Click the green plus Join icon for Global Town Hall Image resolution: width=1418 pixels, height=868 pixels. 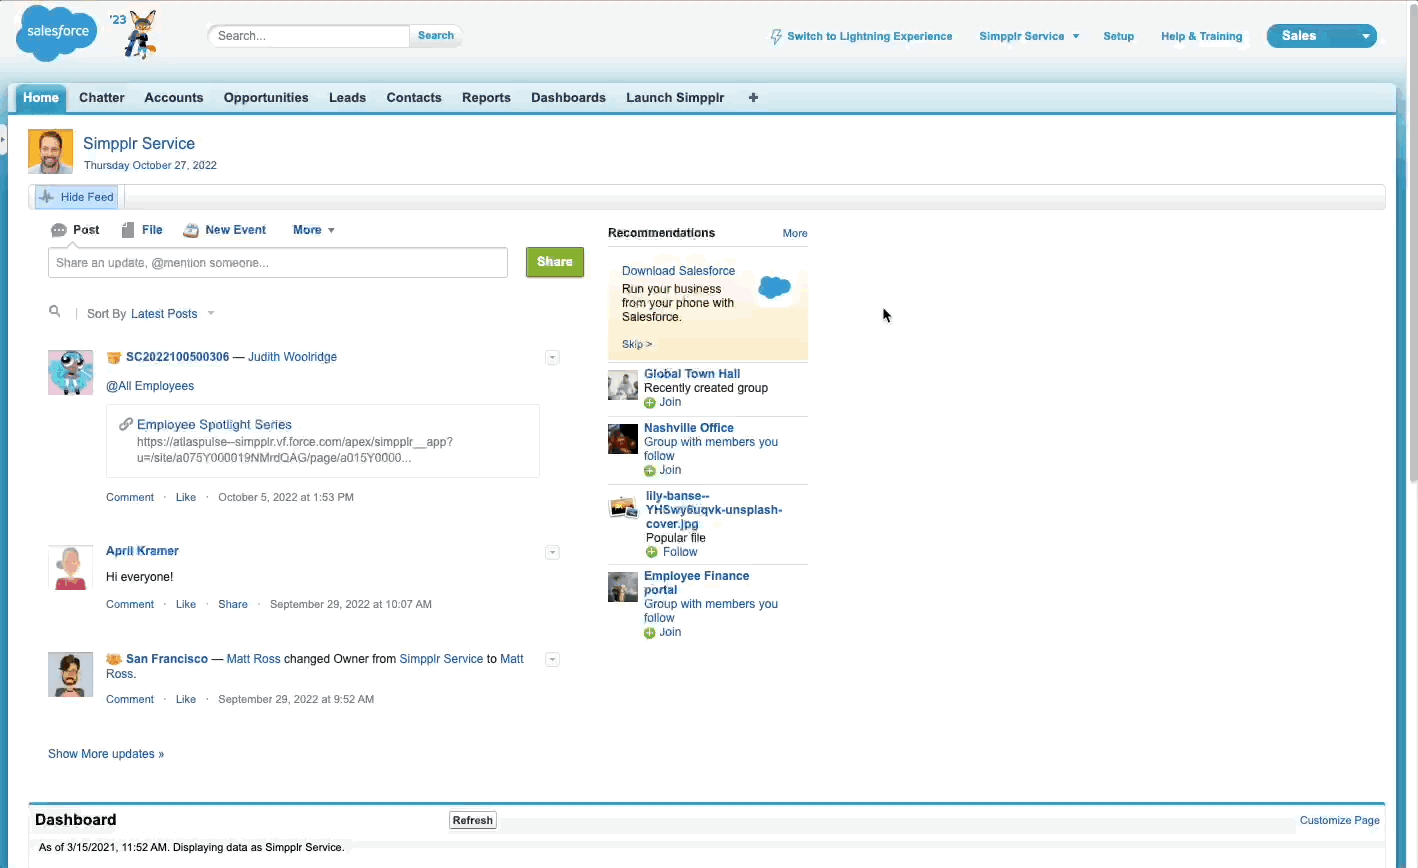click(x=650, y=403)
